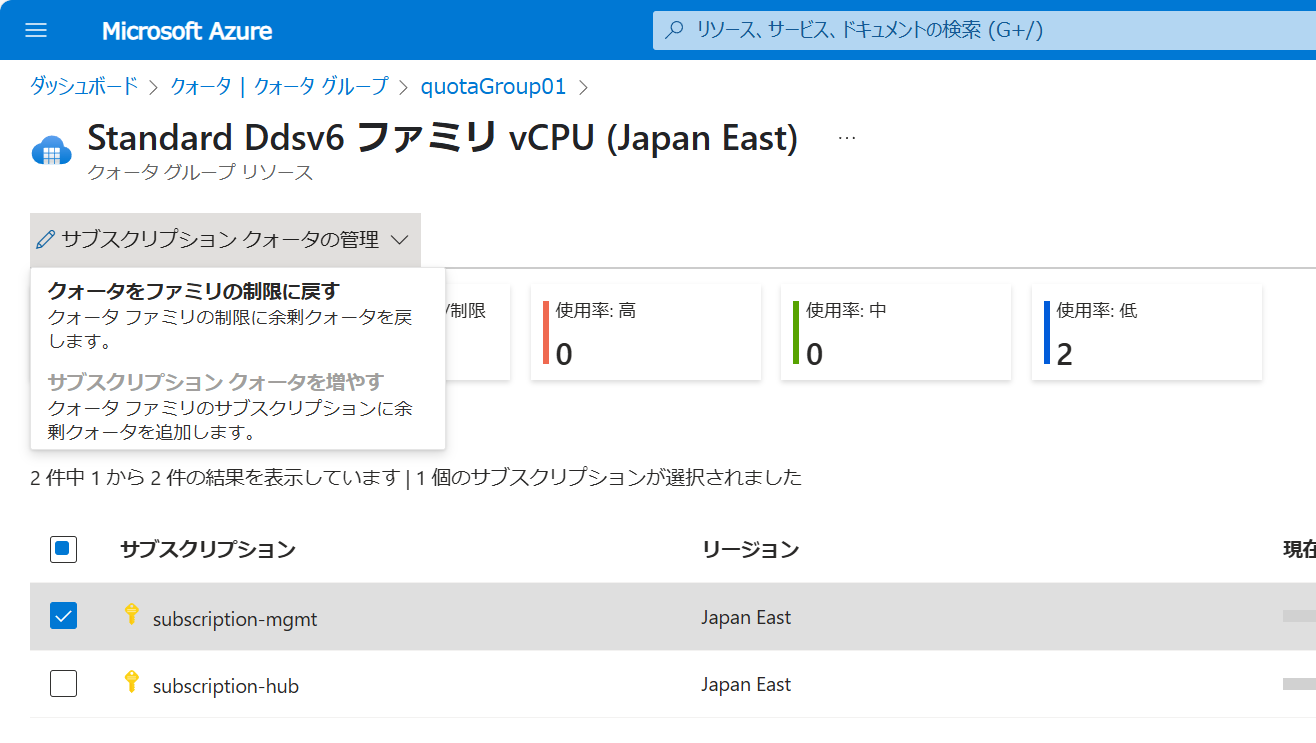Image resolution: width=1316 pixels, height=743 pixels.
Task: Click Japan East cell for subscription-mgmt
Action: (746, 617)
